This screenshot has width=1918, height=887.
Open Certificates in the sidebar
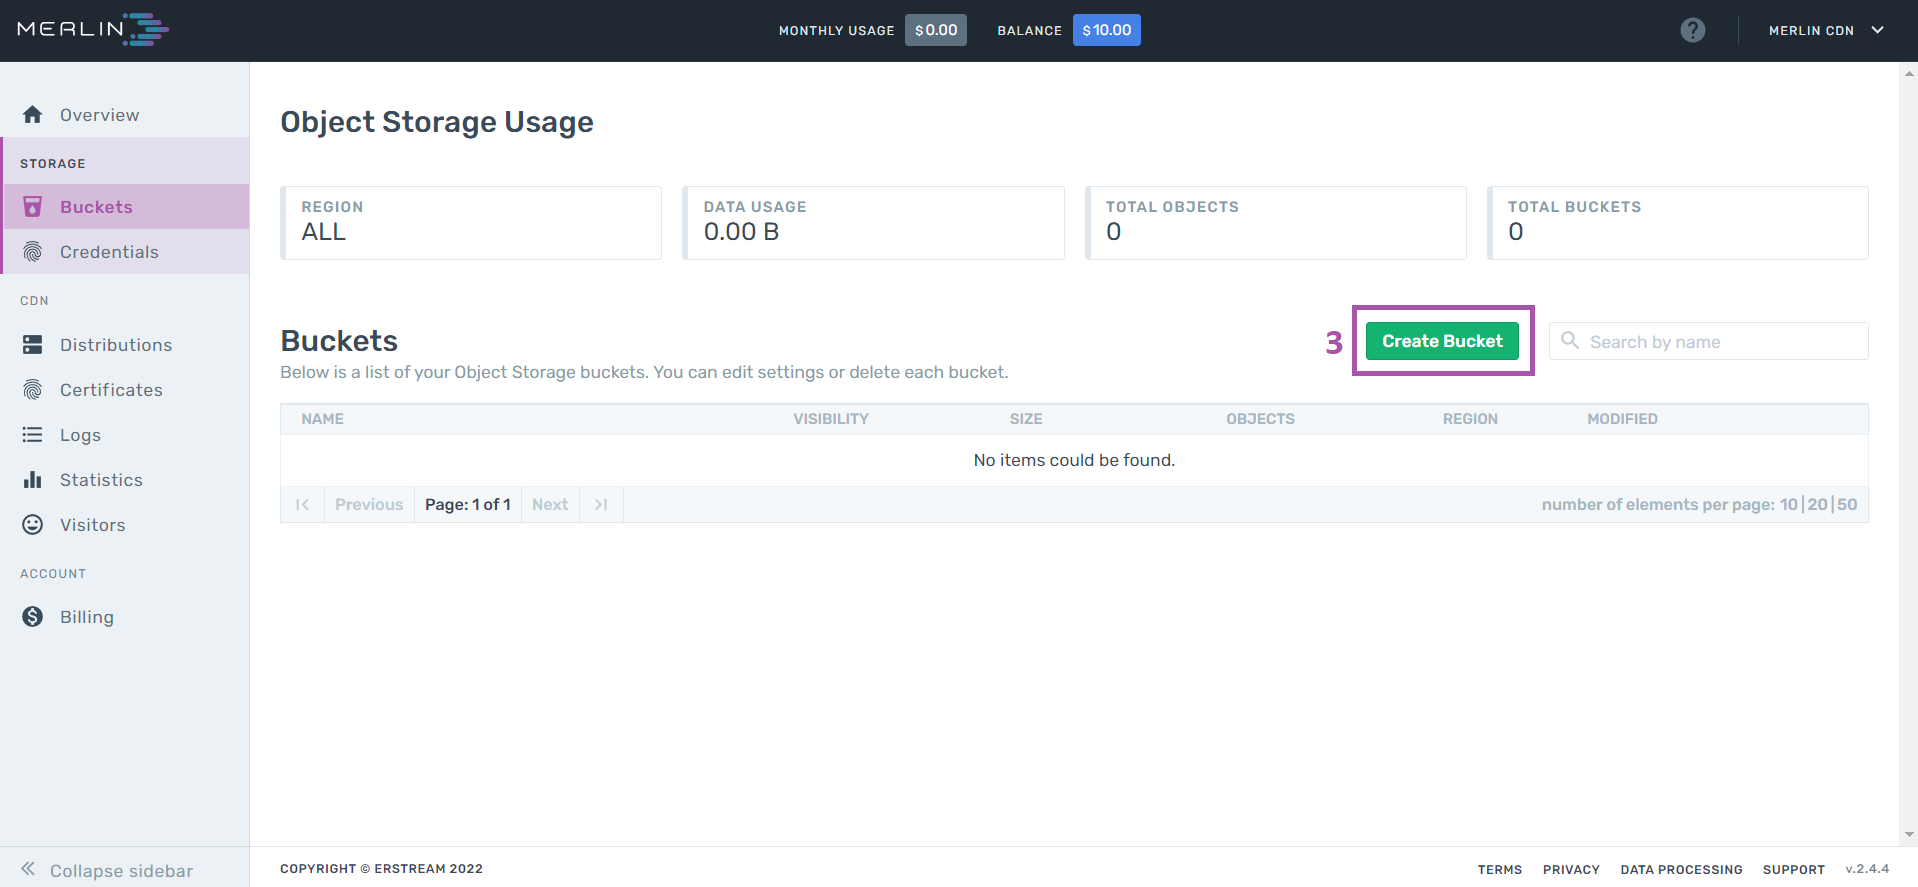pos(125,390)
